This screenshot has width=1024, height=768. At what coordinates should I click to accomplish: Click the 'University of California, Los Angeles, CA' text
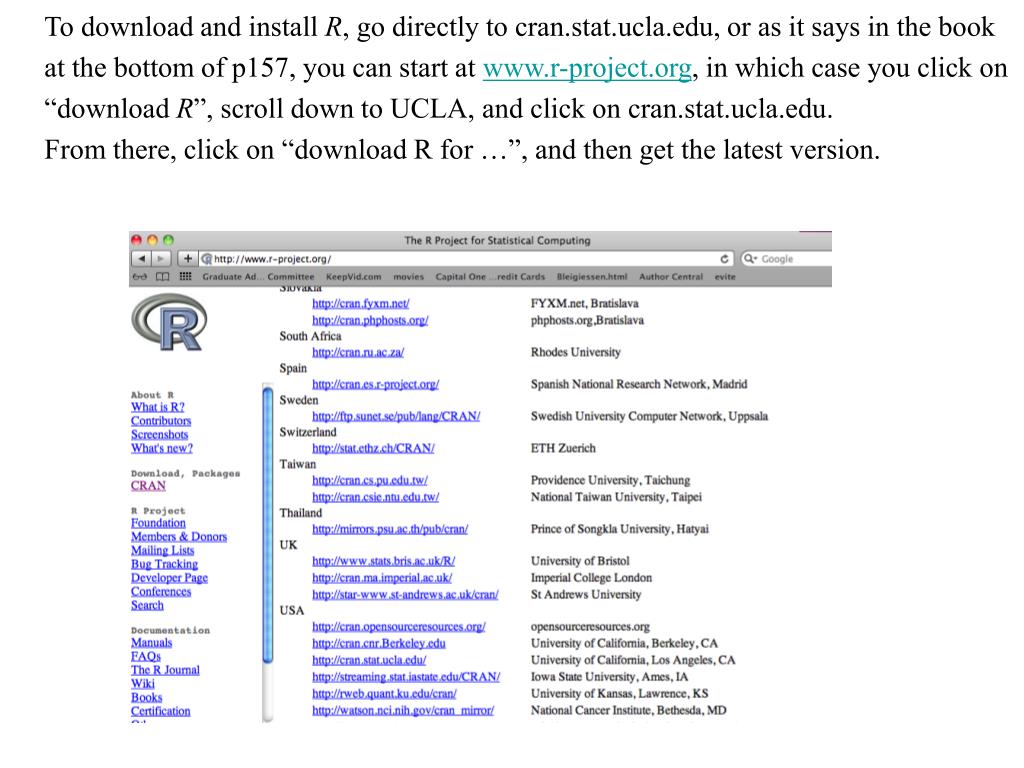click(x=633, y=660)
